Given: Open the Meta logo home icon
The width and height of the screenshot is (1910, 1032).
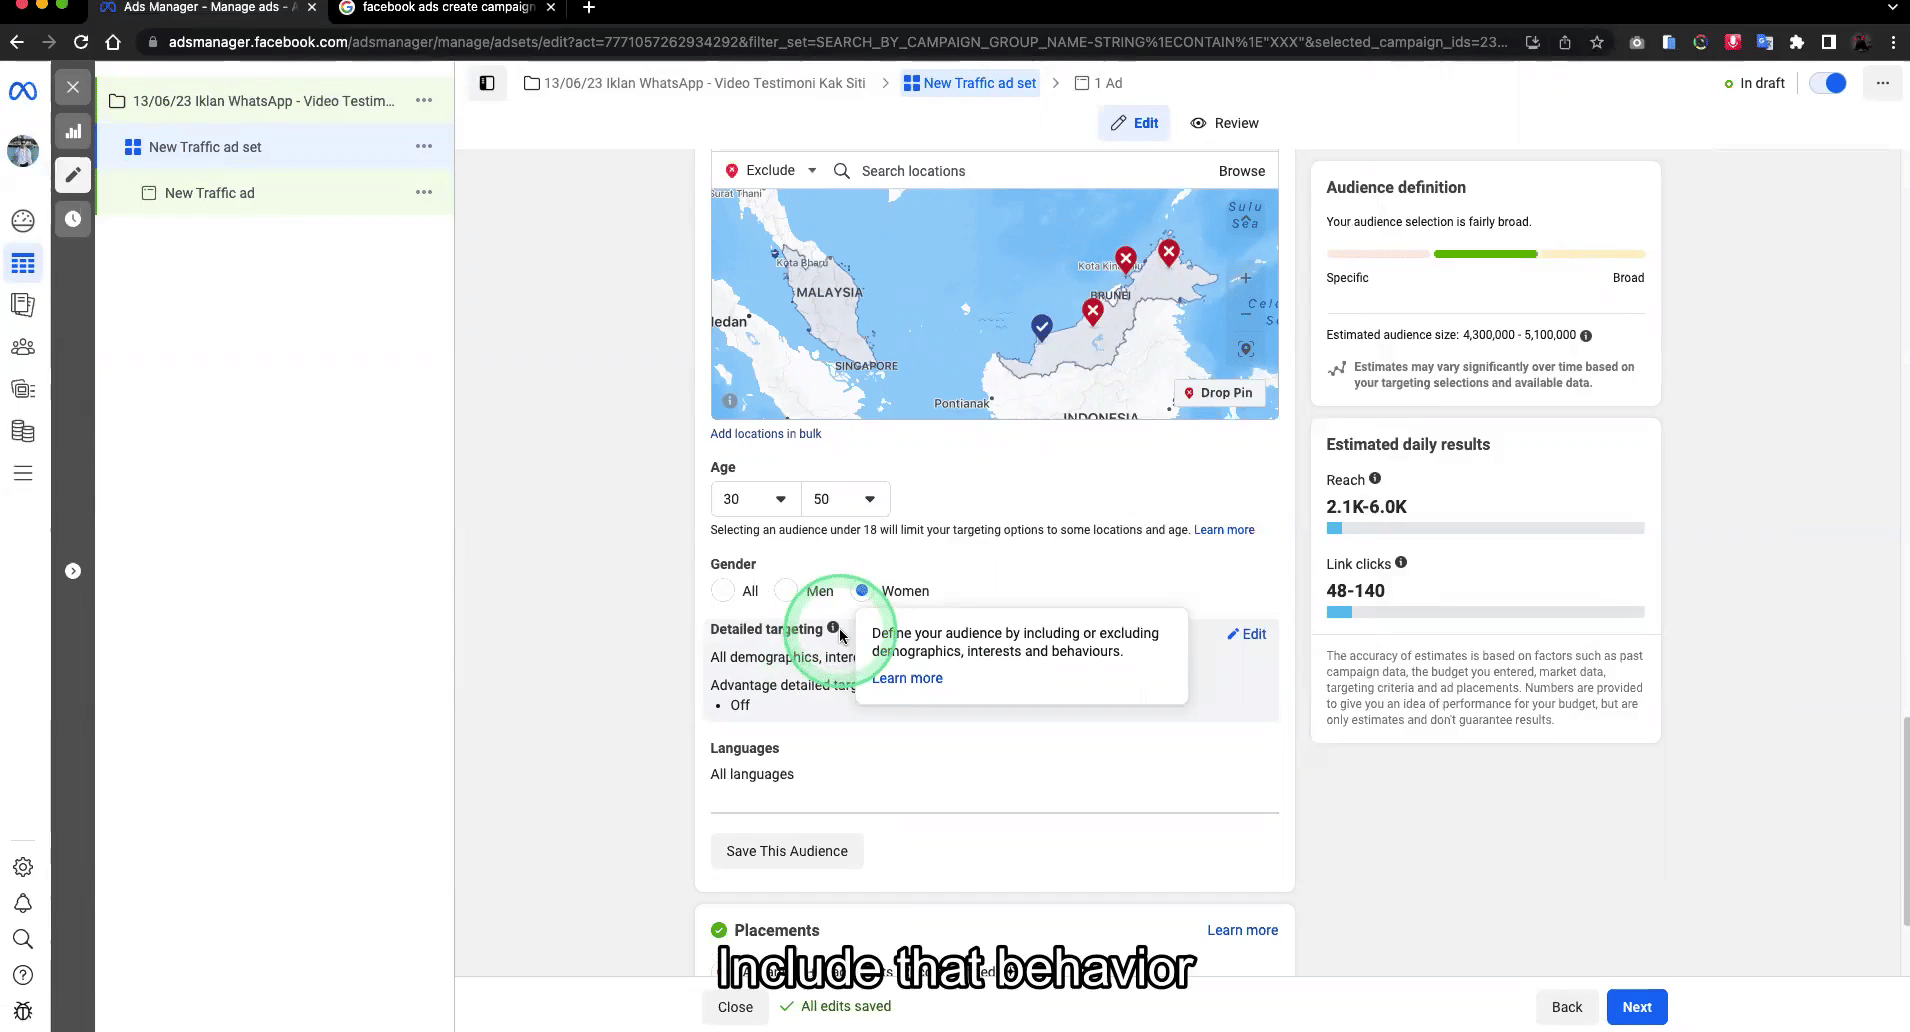Looking at the screenshot, I should (23, 92).
